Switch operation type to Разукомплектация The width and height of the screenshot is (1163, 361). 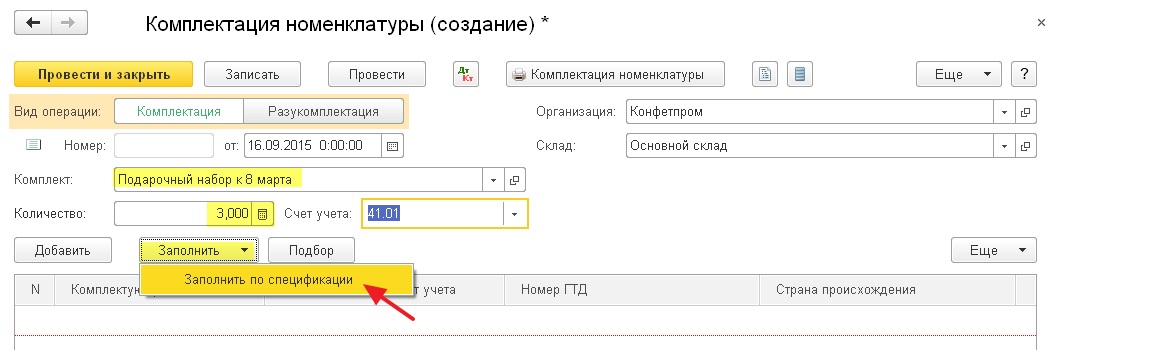pyautogui.click(x=323, y=112)
